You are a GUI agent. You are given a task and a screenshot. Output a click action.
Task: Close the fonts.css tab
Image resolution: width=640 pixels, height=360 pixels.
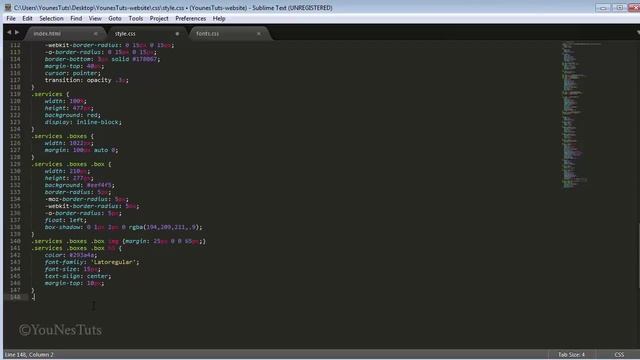(x=258, y=33)
